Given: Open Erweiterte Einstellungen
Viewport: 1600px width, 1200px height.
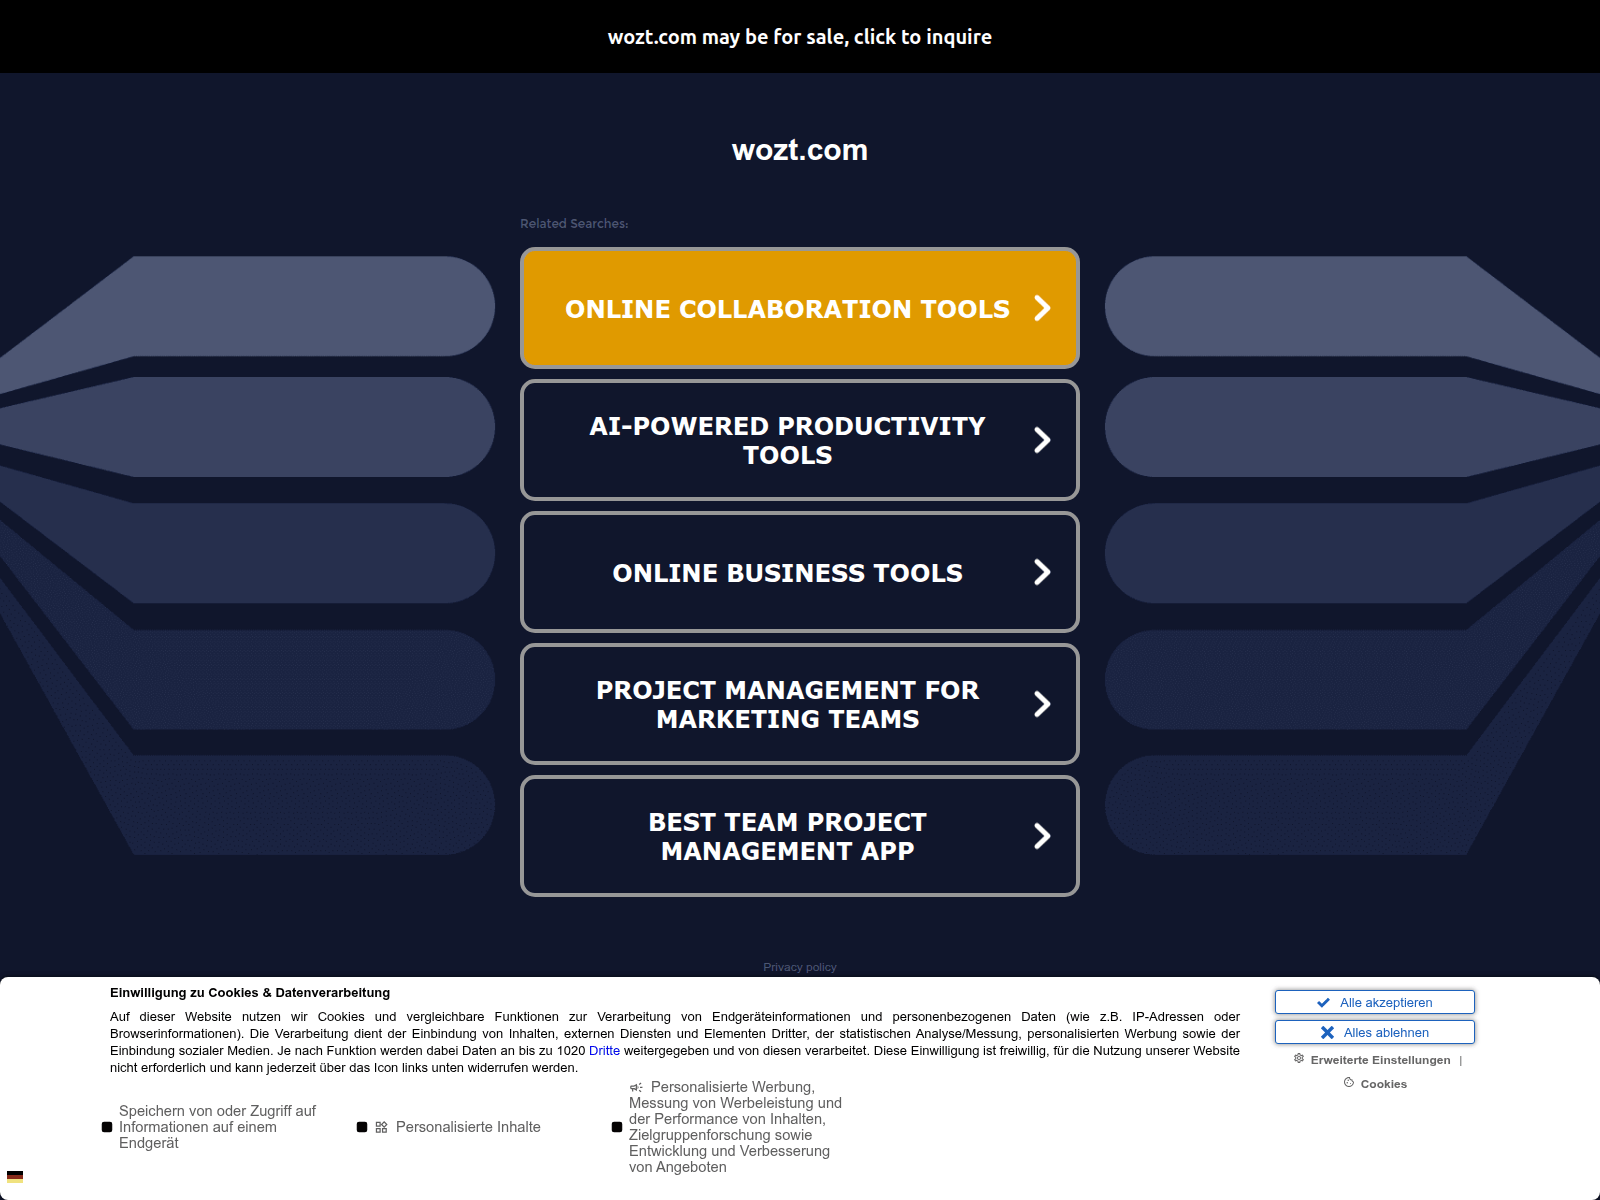Looking at the screenshot, I should (1380, 1060).
